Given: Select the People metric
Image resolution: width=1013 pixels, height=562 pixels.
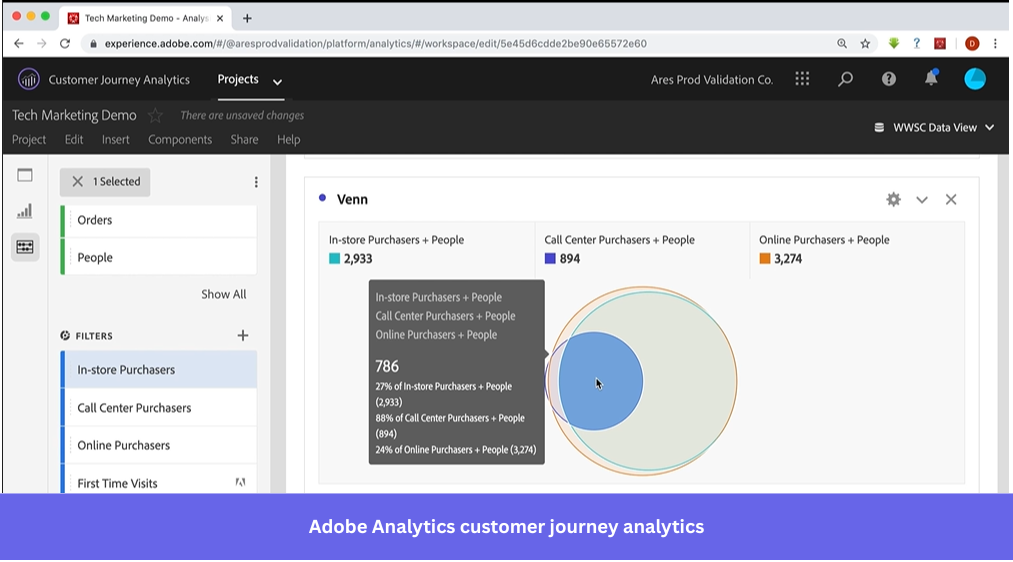Looking at the screenshot, I should pos(158,258).
